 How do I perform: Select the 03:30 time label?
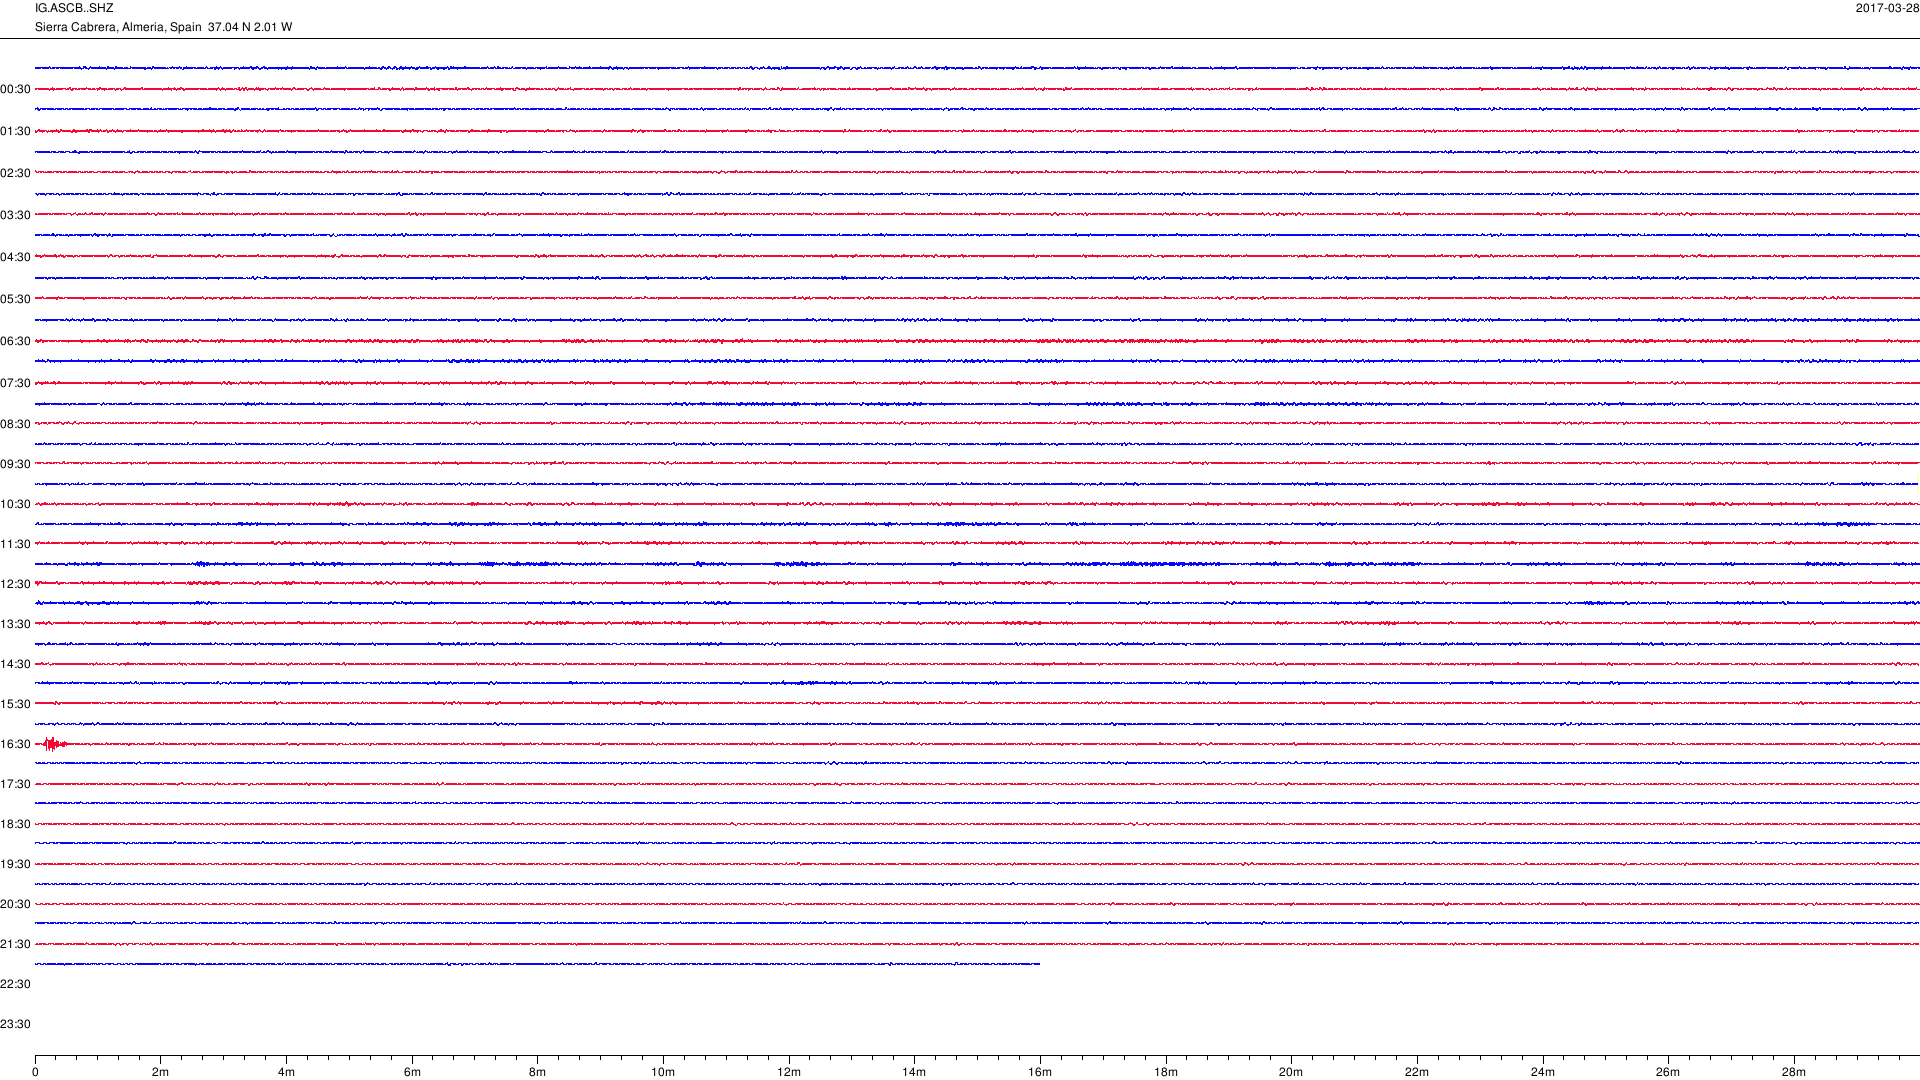[16, 216]
